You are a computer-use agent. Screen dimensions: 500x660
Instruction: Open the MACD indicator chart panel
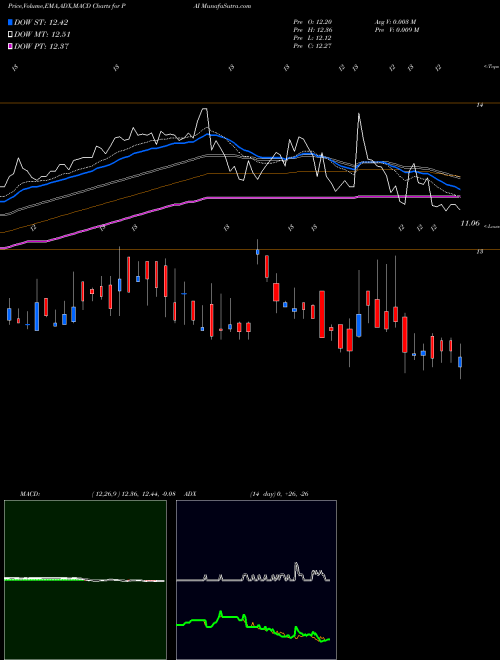click(85, 580)
